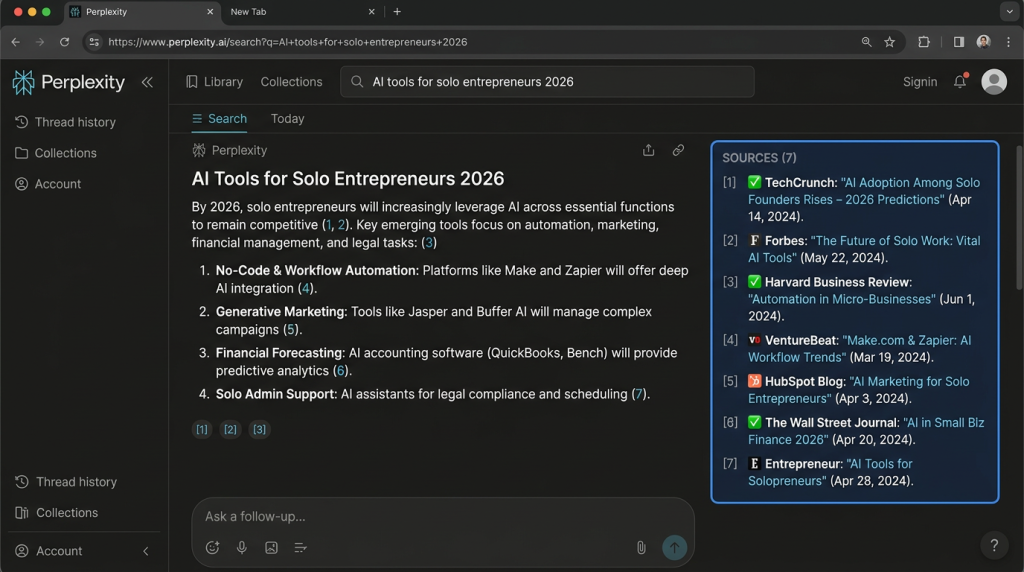Collapse the sidebar with the double-chevron icon
The height and width of the screenshot is (572, 1024).
[x=147, y=82]
